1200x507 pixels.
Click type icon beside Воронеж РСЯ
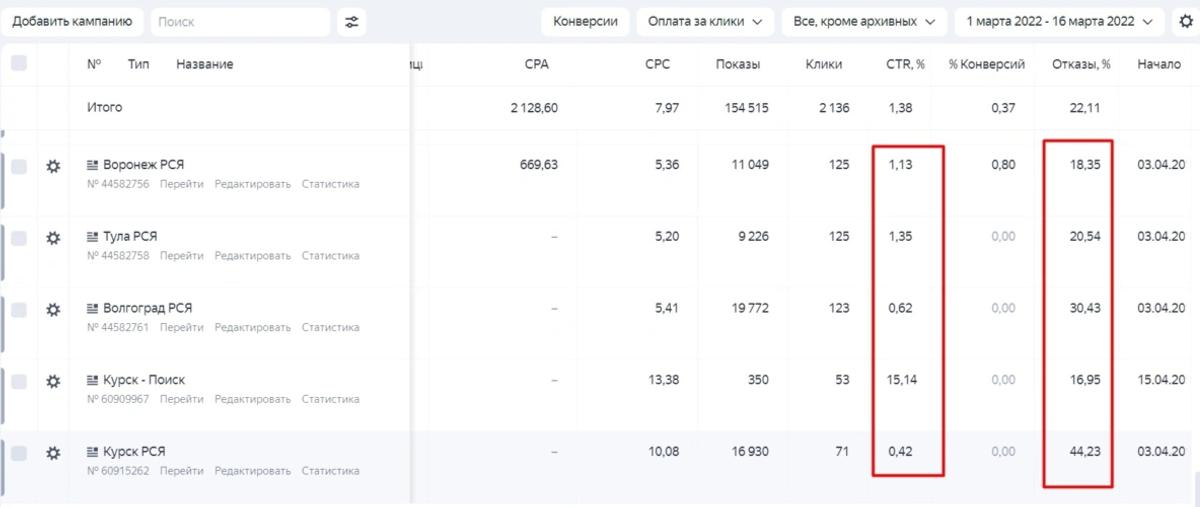93,165
